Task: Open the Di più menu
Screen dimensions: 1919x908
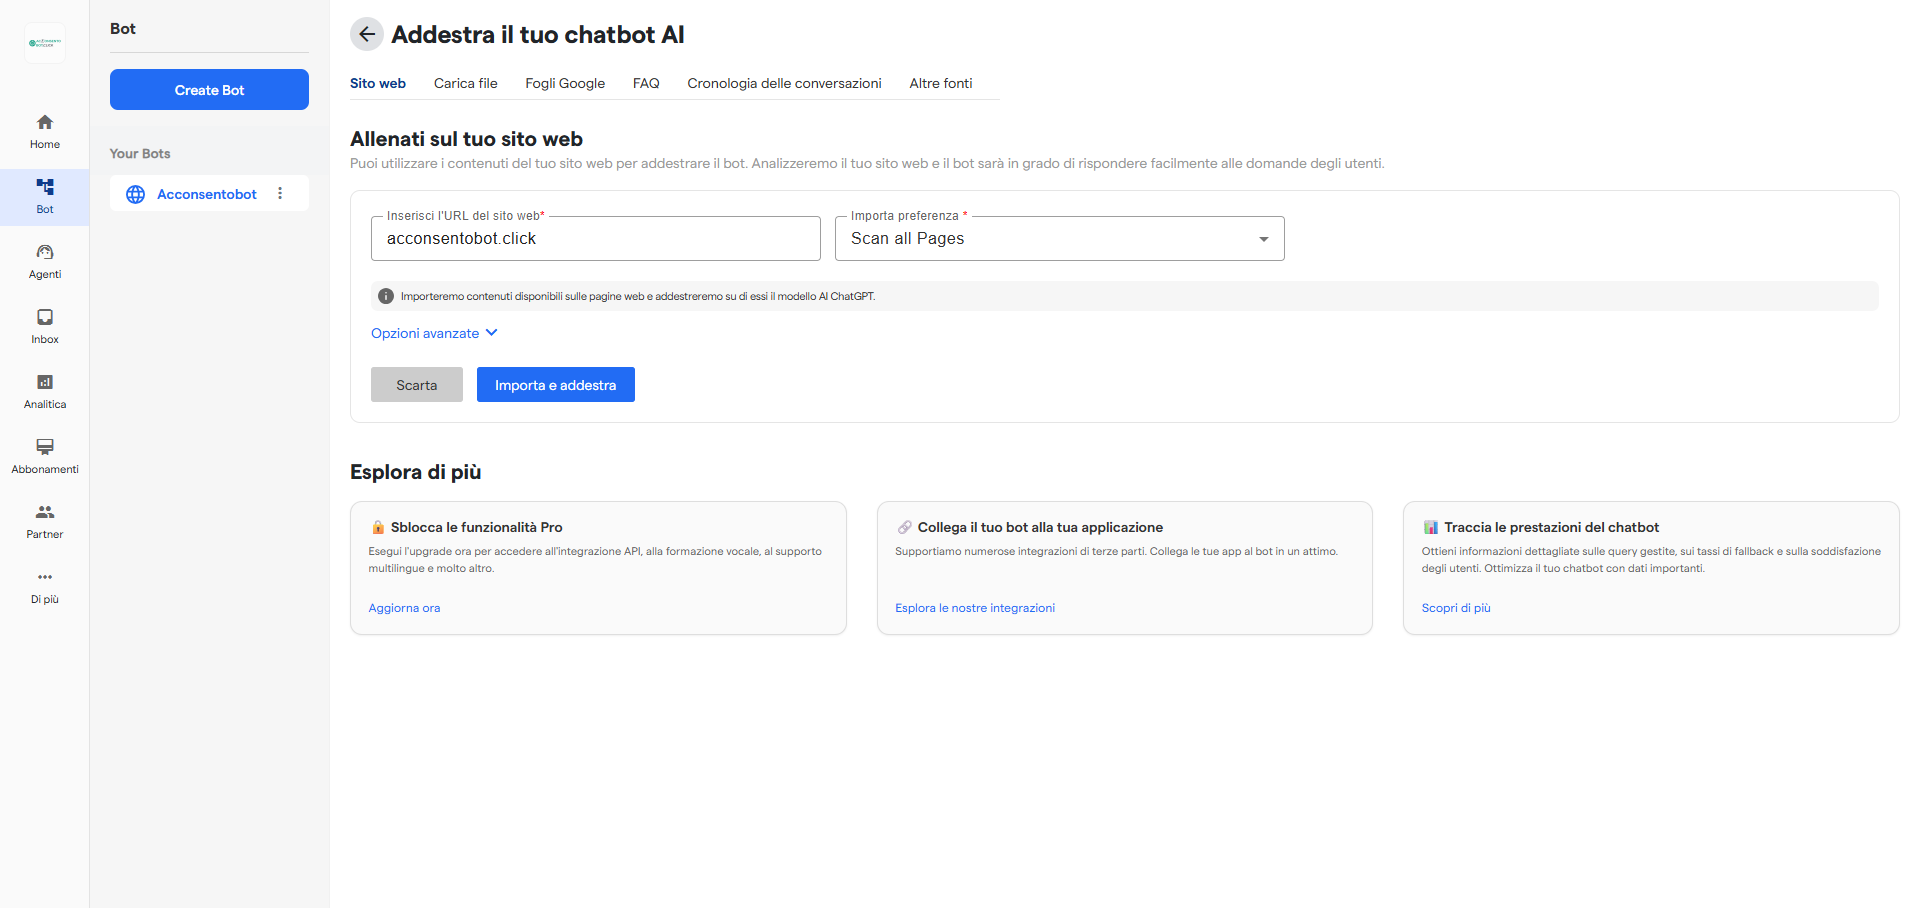Action: pyautogui.click(x=44, y=585)
